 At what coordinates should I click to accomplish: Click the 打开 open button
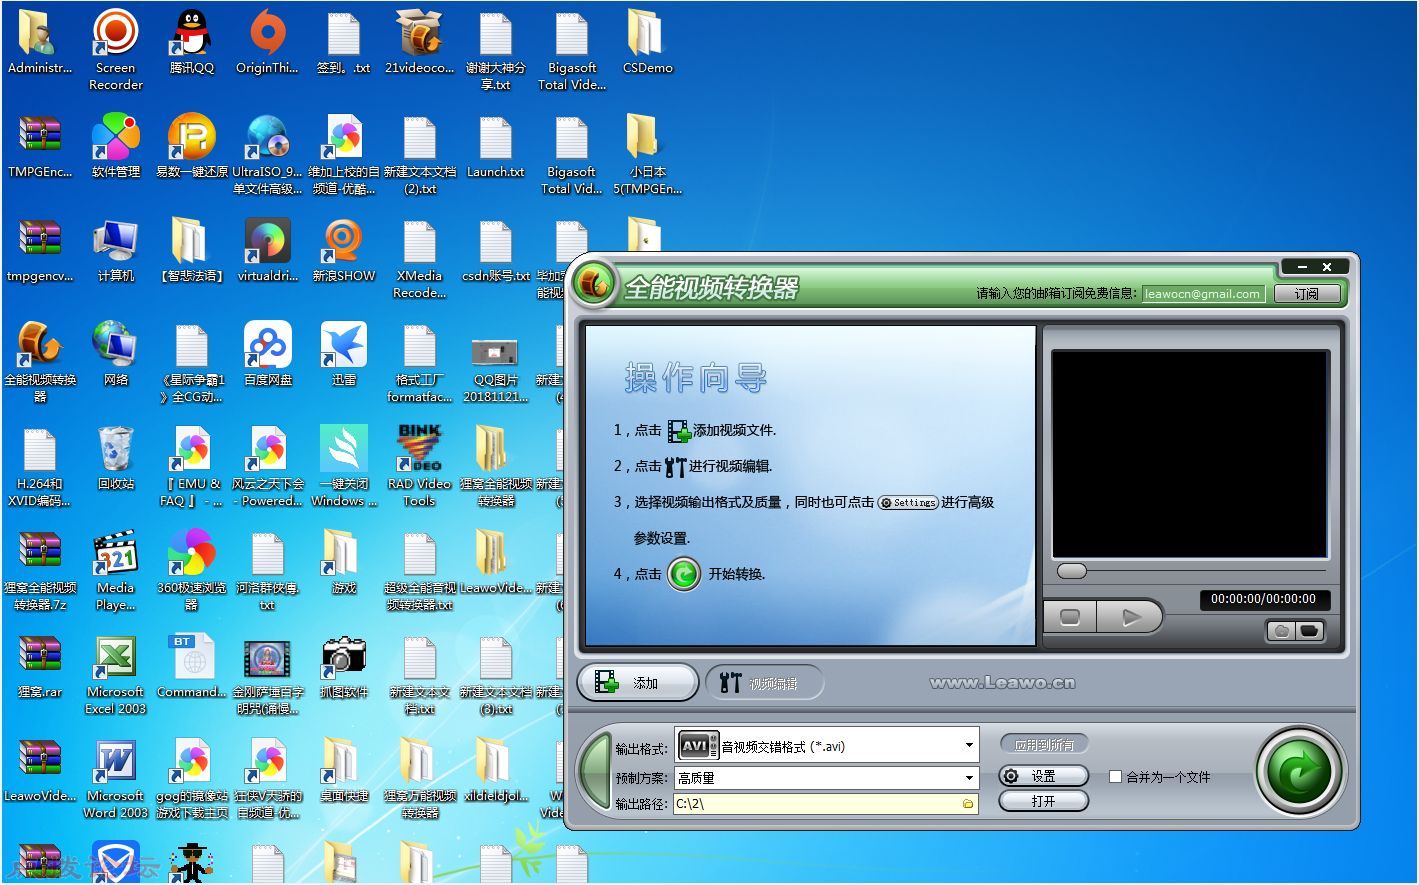(1043, 801)
